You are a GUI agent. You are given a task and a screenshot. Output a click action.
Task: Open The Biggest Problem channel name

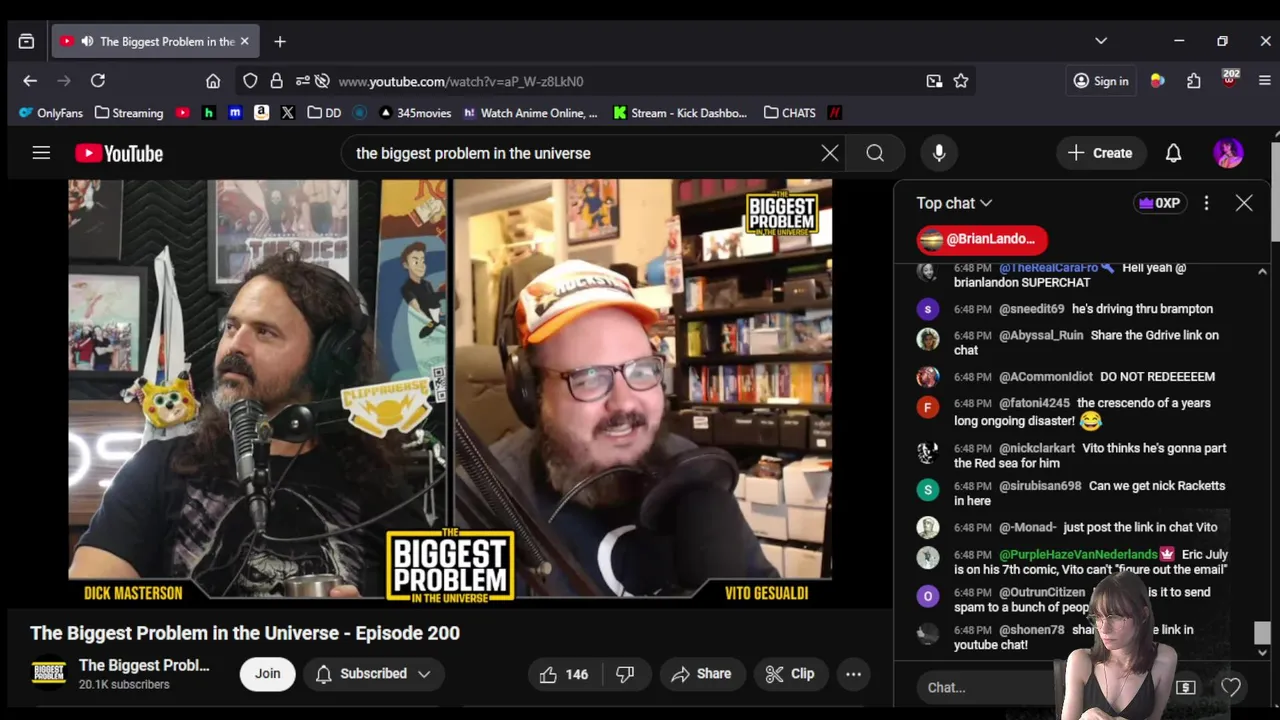tap(144, 665)
